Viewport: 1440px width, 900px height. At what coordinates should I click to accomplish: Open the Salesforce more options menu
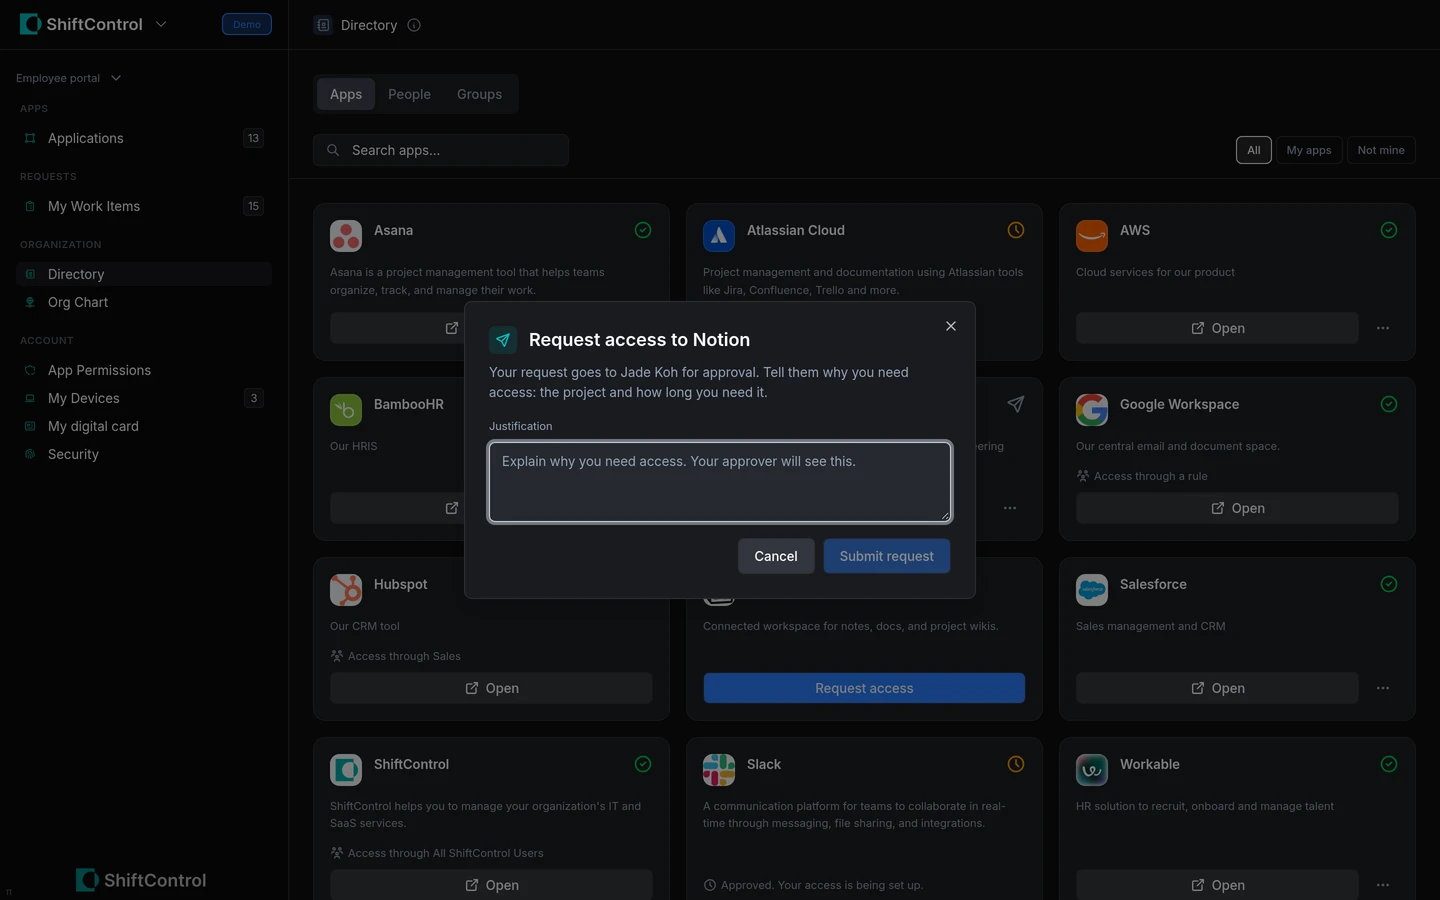coord(1383,688)
